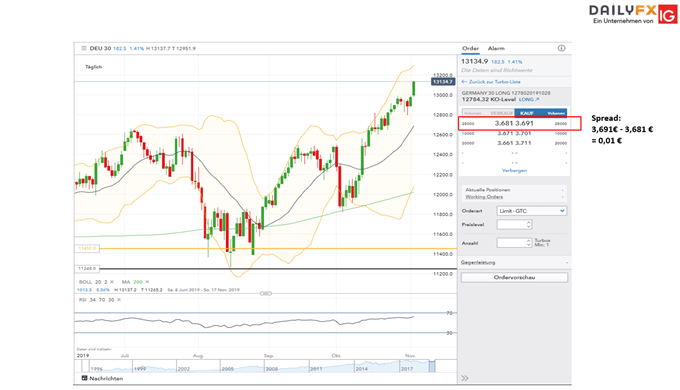Close the RSI indicator panel
This screenshot has width=680, height=390.
[119, 300]
